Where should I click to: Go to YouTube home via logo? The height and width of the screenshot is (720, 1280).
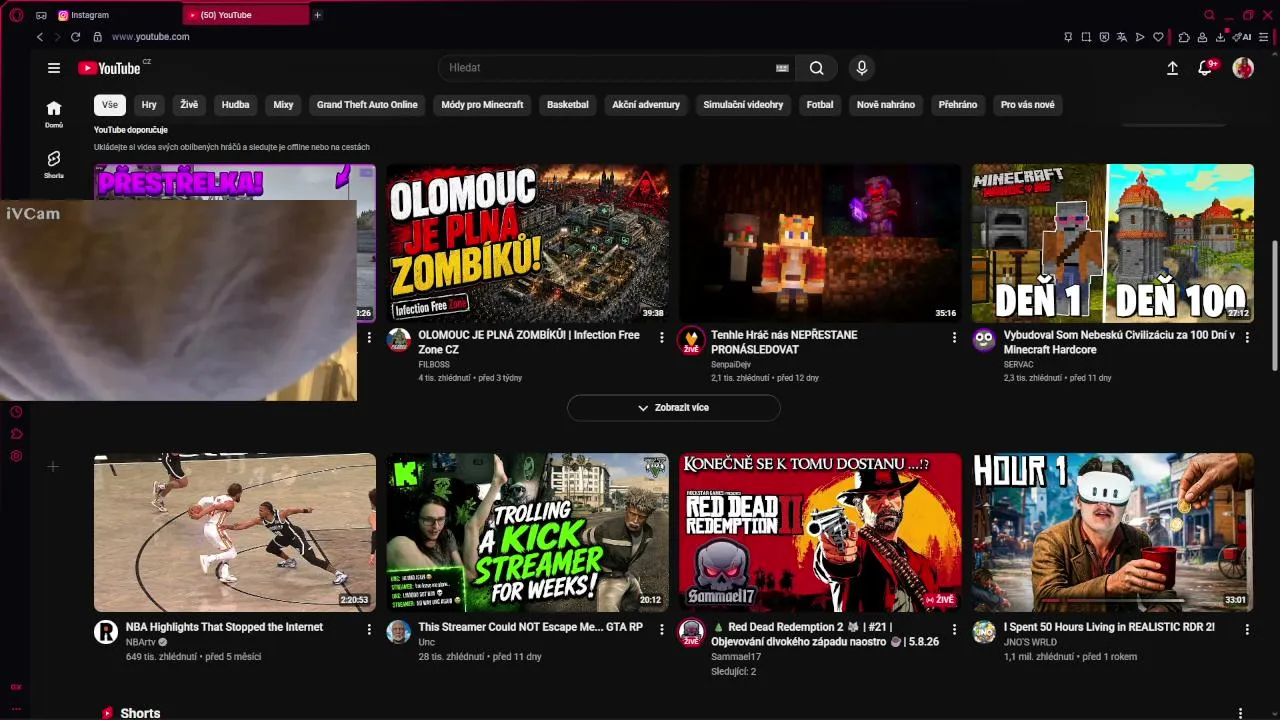tap(108, 68)
